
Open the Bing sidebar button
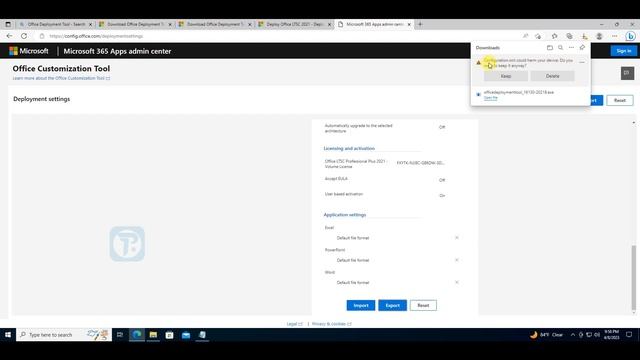pyautogui.click(x=630, y=36)
